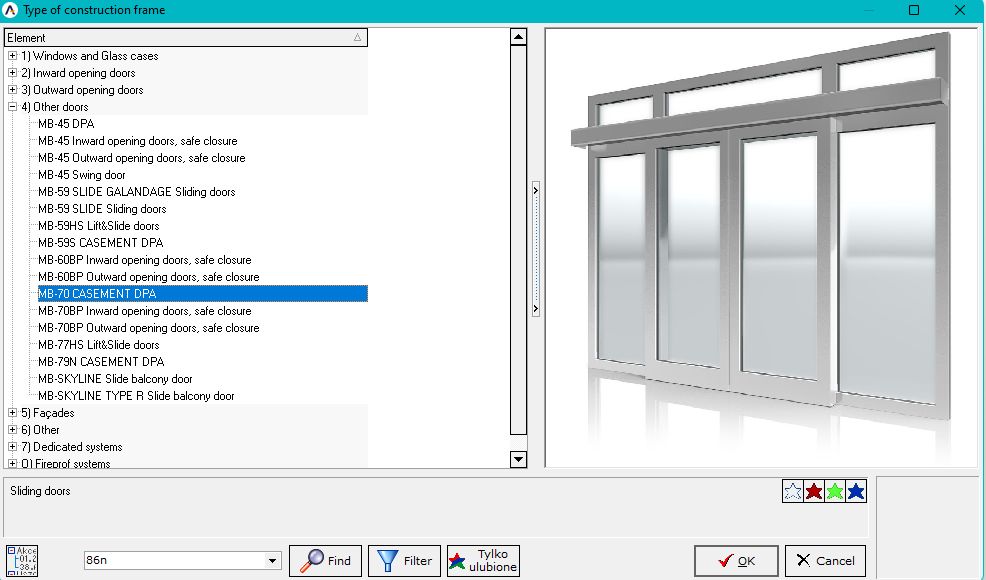Click Find with magnifier icon

[x=325, y=560]
